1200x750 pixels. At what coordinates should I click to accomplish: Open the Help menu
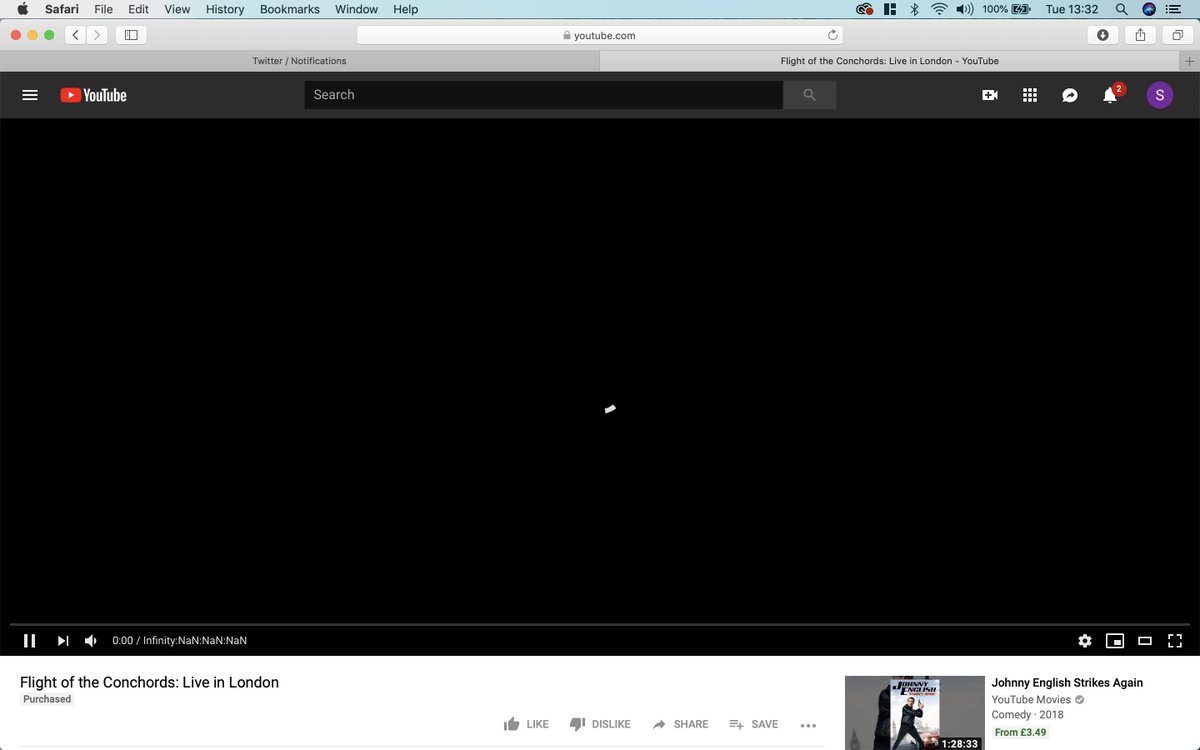(x=405, y=9)
